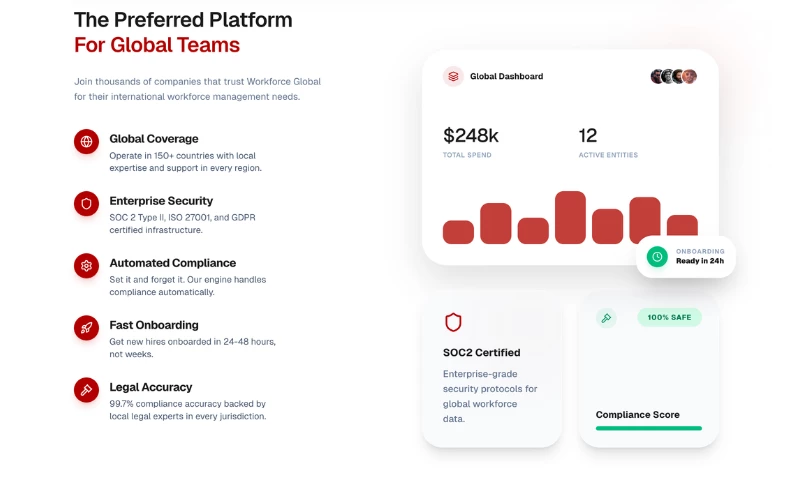Click the tallest bar in the spend chart
The width and height of the screenshot is (800, 480).
coord(570,217)
